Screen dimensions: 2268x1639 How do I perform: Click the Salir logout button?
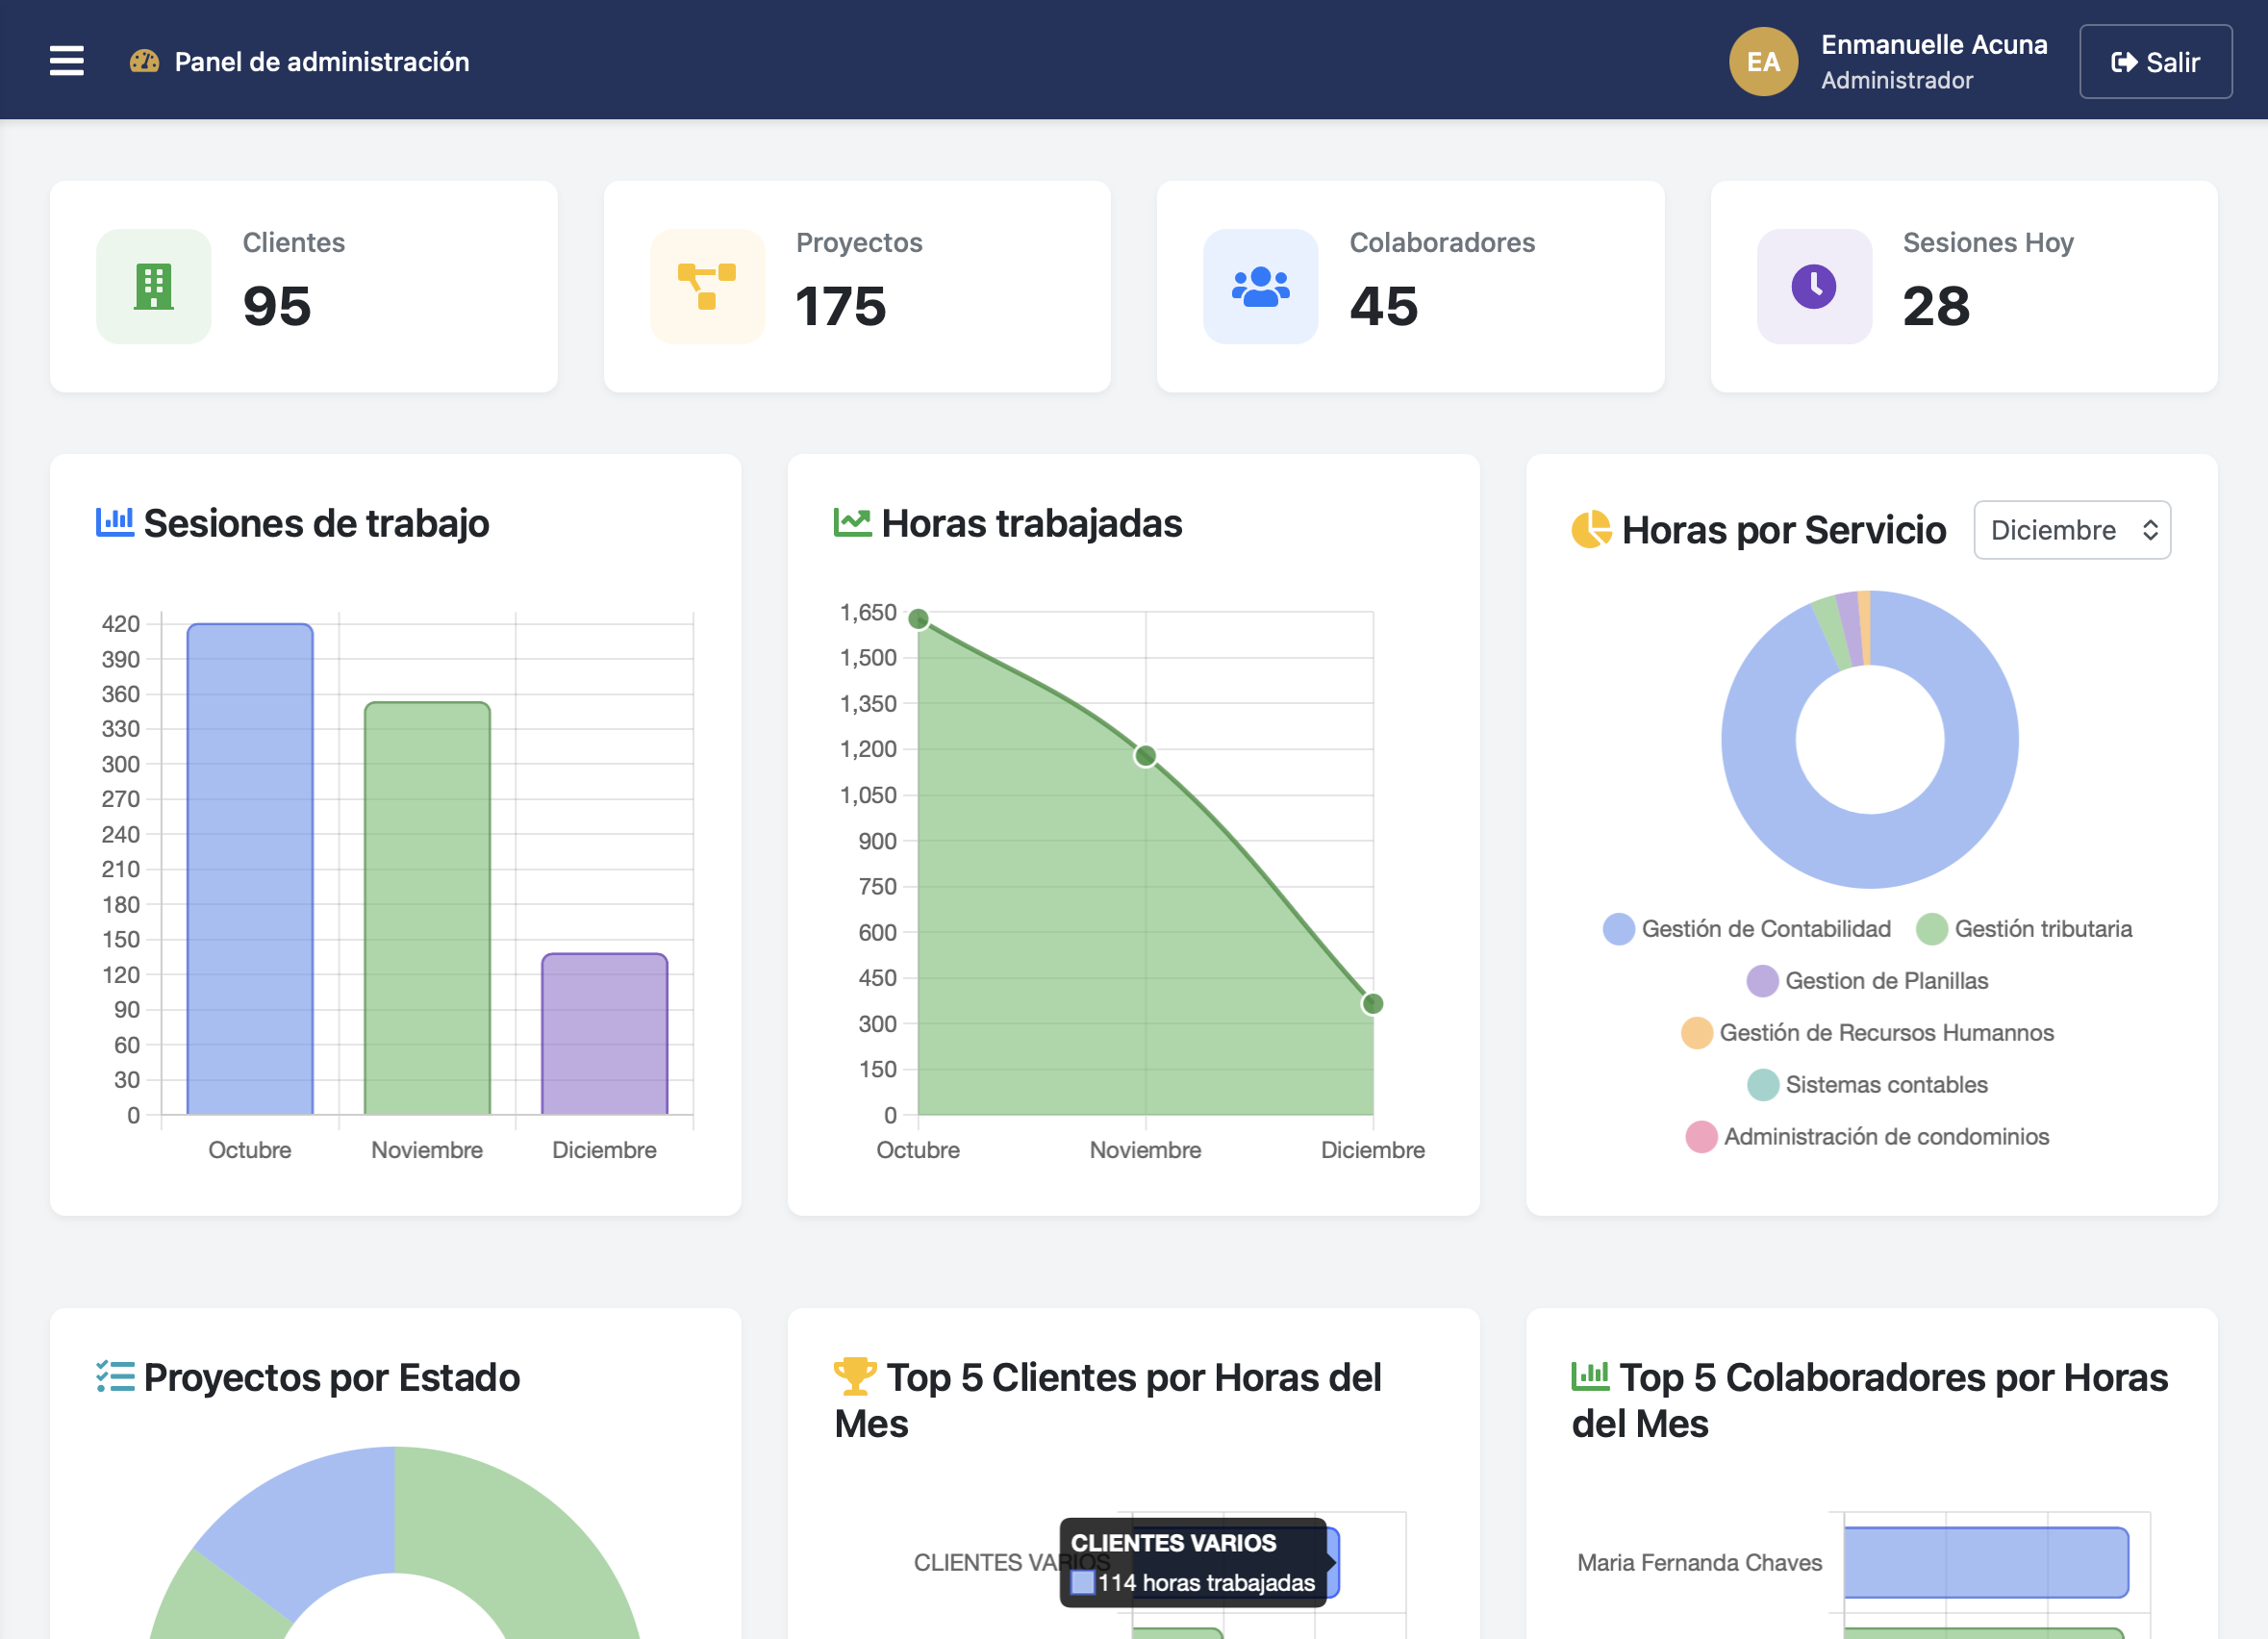pyautogui.click(x=2155, y=61)
